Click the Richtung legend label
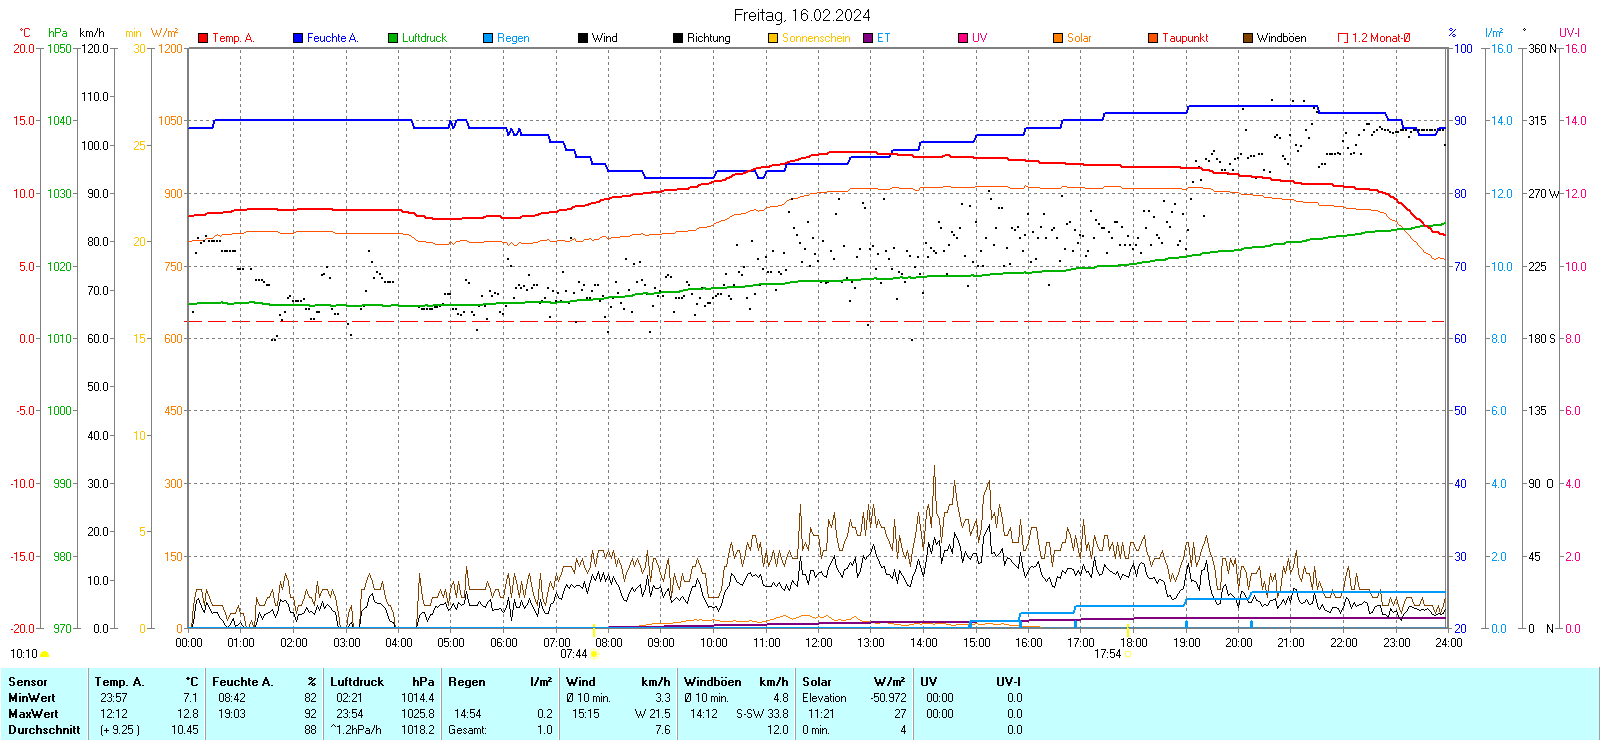 coord(708,38)
